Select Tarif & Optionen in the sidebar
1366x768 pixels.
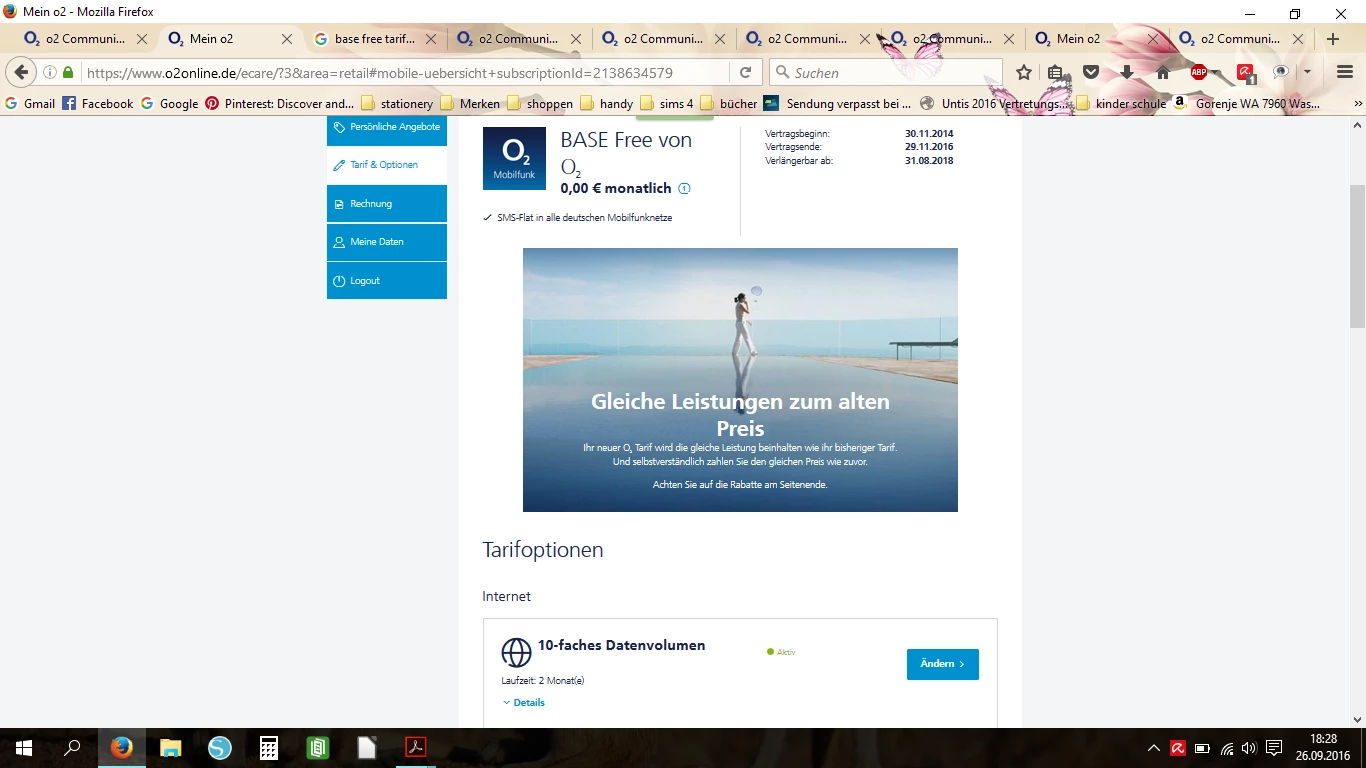pyautogui.click(x=387, y=165)
